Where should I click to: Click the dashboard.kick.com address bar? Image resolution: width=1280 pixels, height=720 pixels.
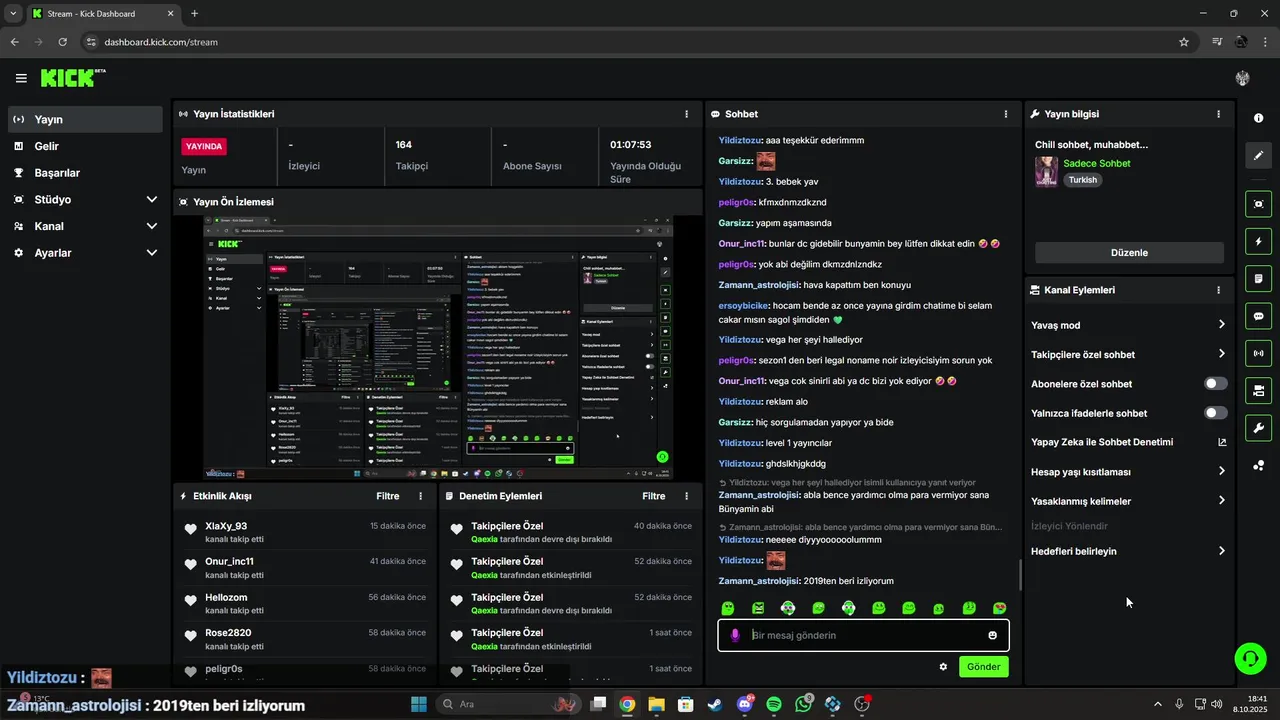pyautogui.click(x=630, y=42)
